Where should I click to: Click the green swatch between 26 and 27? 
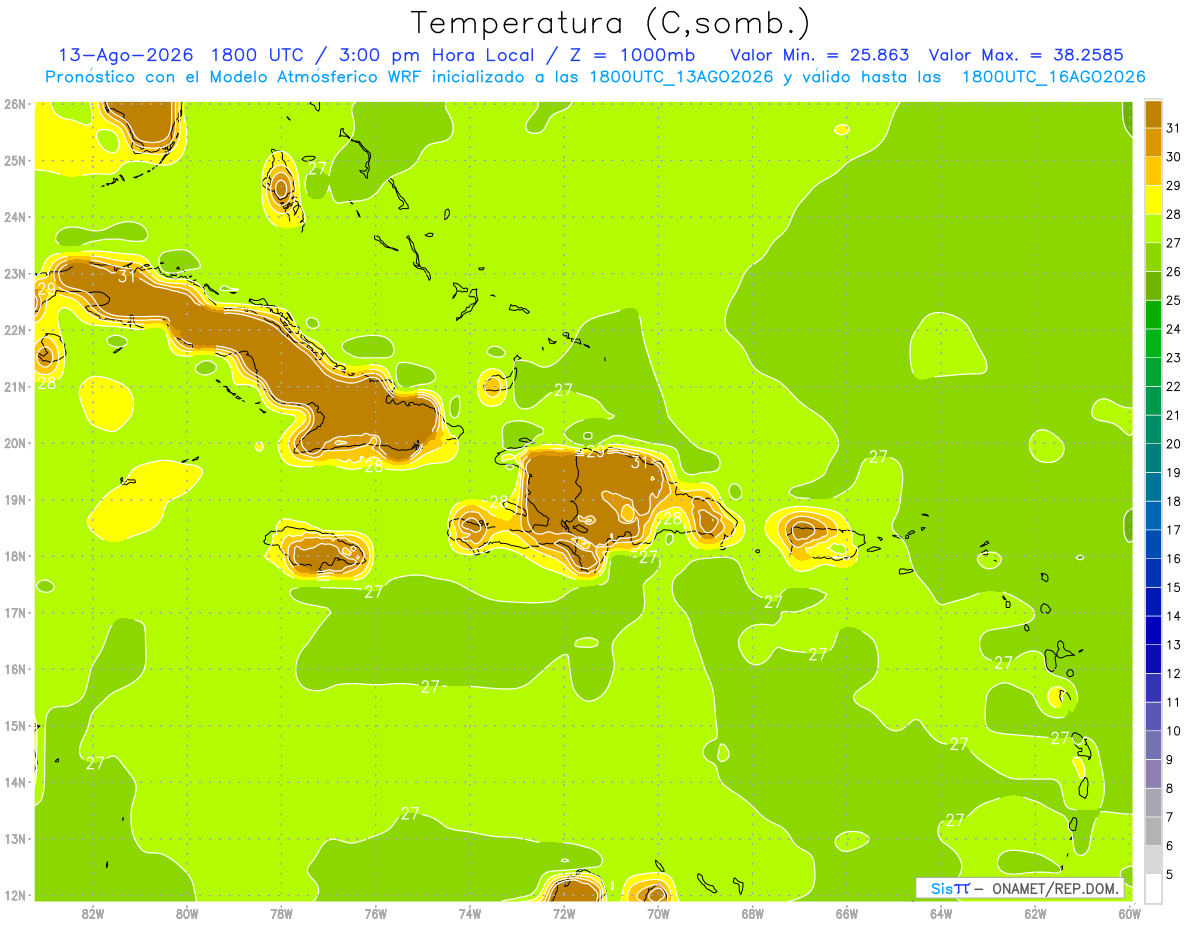click(x=1153, y=257)
